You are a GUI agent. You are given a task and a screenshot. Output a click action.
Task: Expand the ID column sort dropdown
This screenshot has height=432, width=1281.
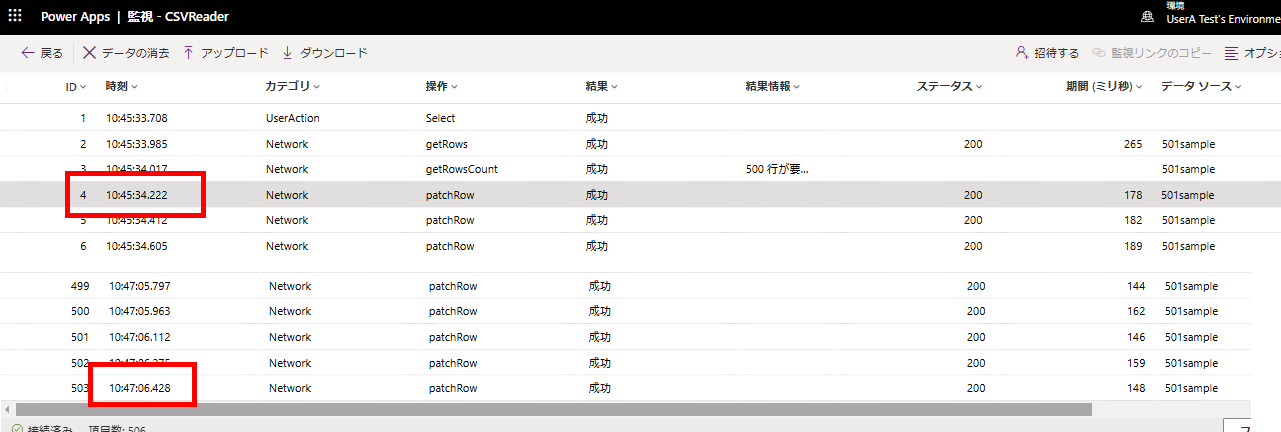(83, 87)
